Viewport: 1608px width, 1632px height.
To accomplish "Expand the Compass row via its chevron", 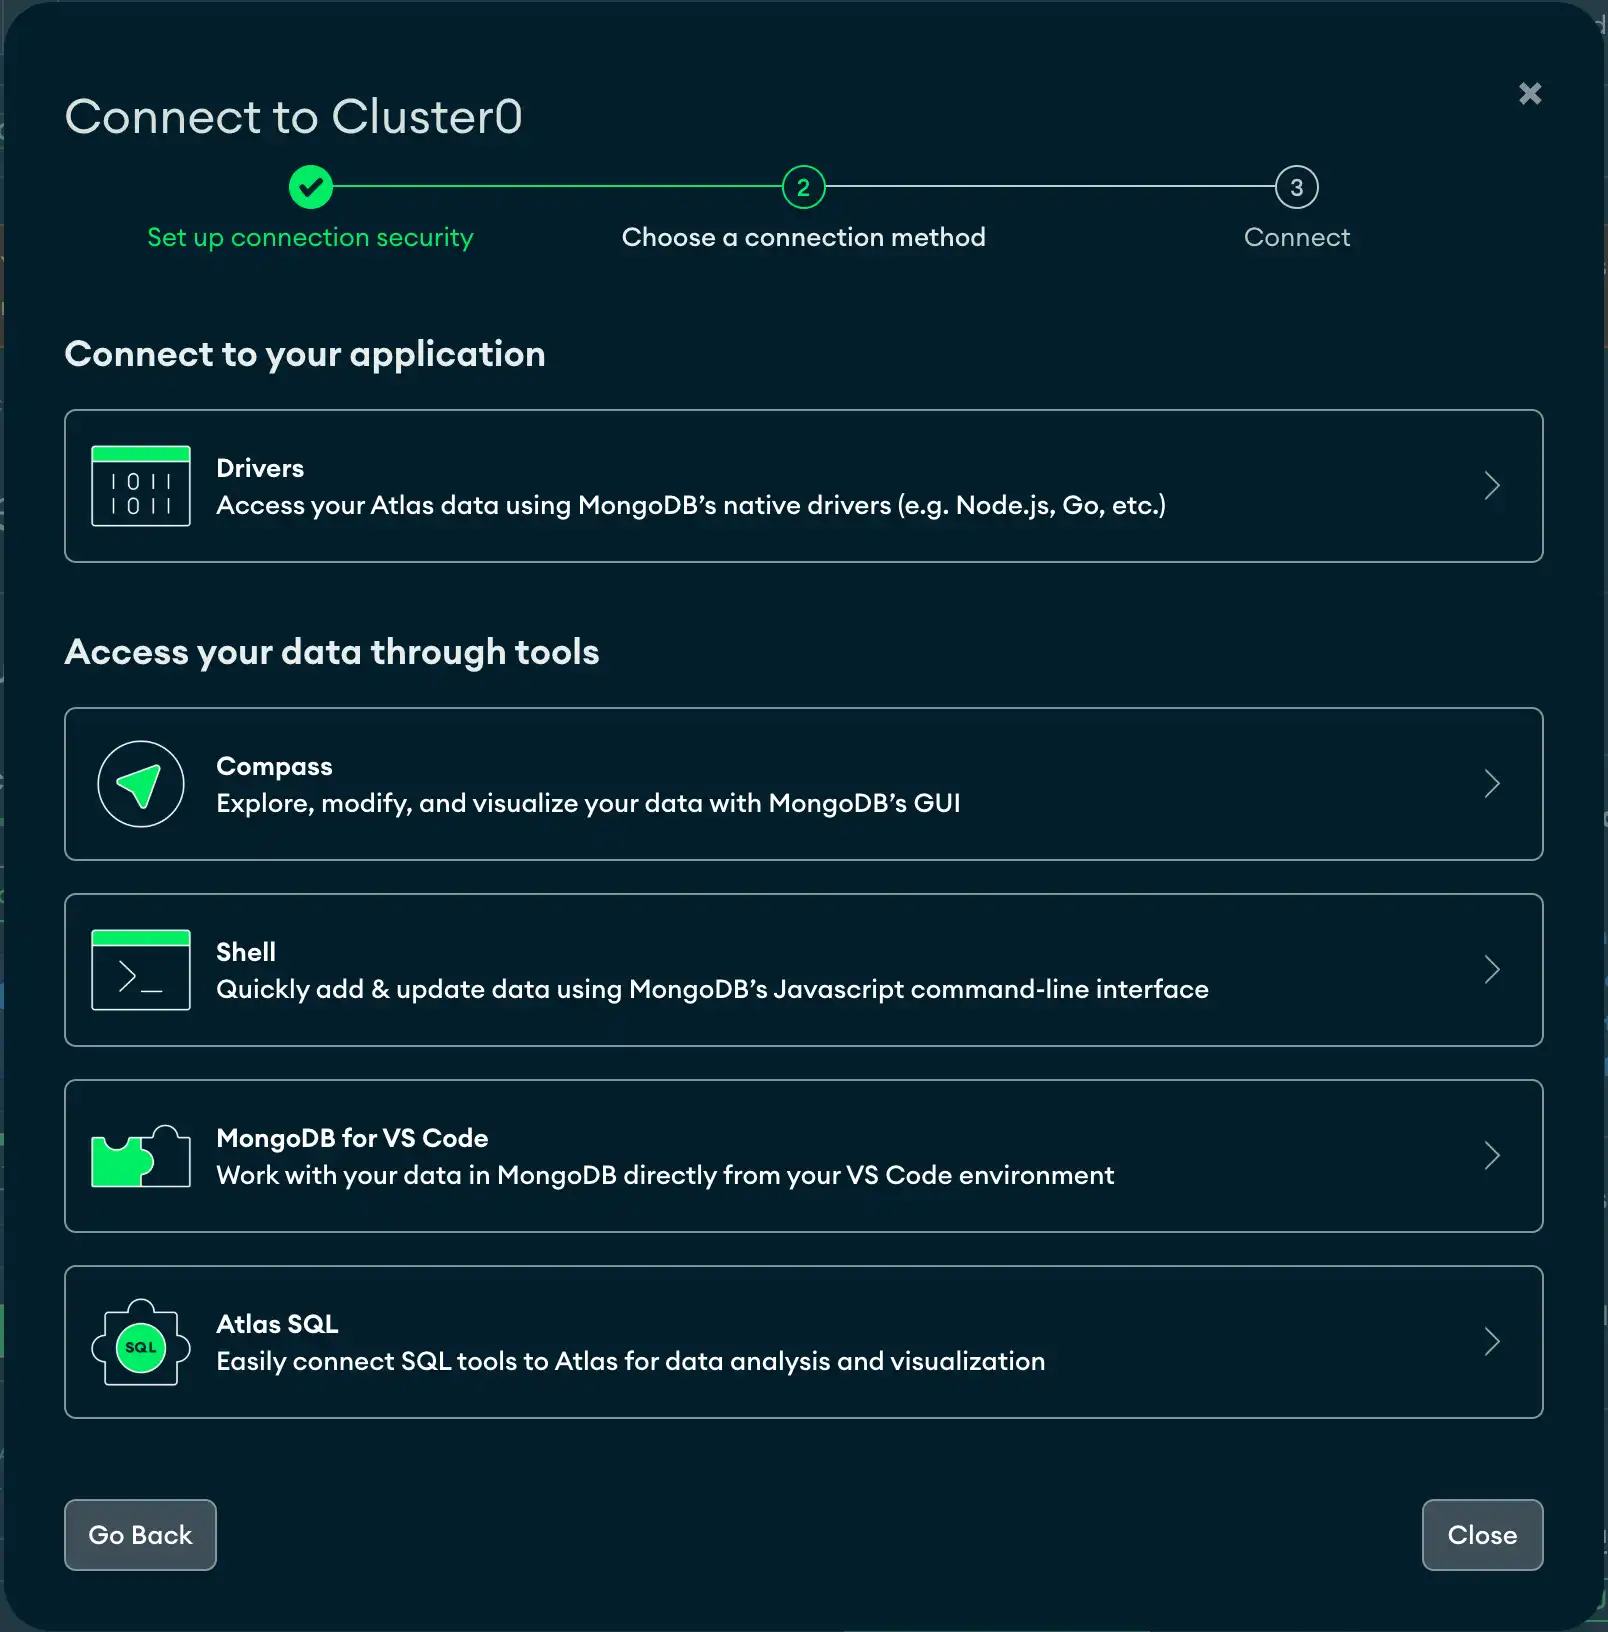I will coord(1493,783).
